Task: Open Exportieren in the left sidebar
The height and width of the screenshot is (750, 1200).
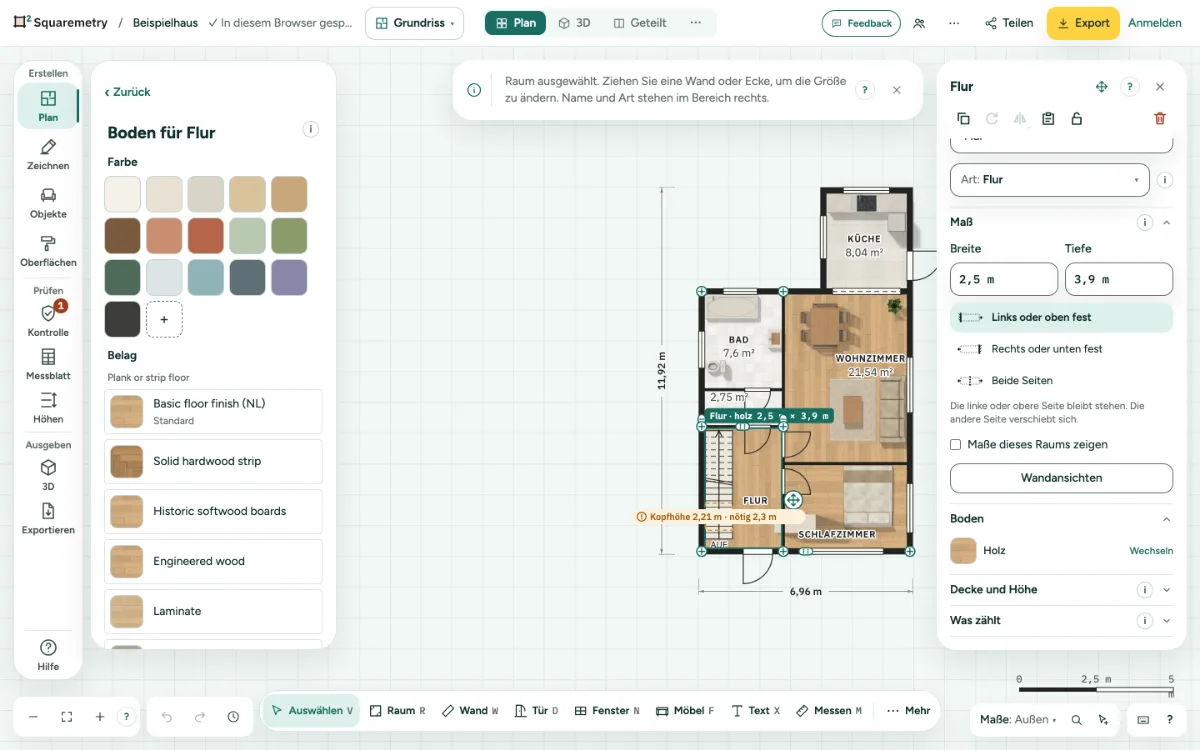Action: [x=48, y=518]
